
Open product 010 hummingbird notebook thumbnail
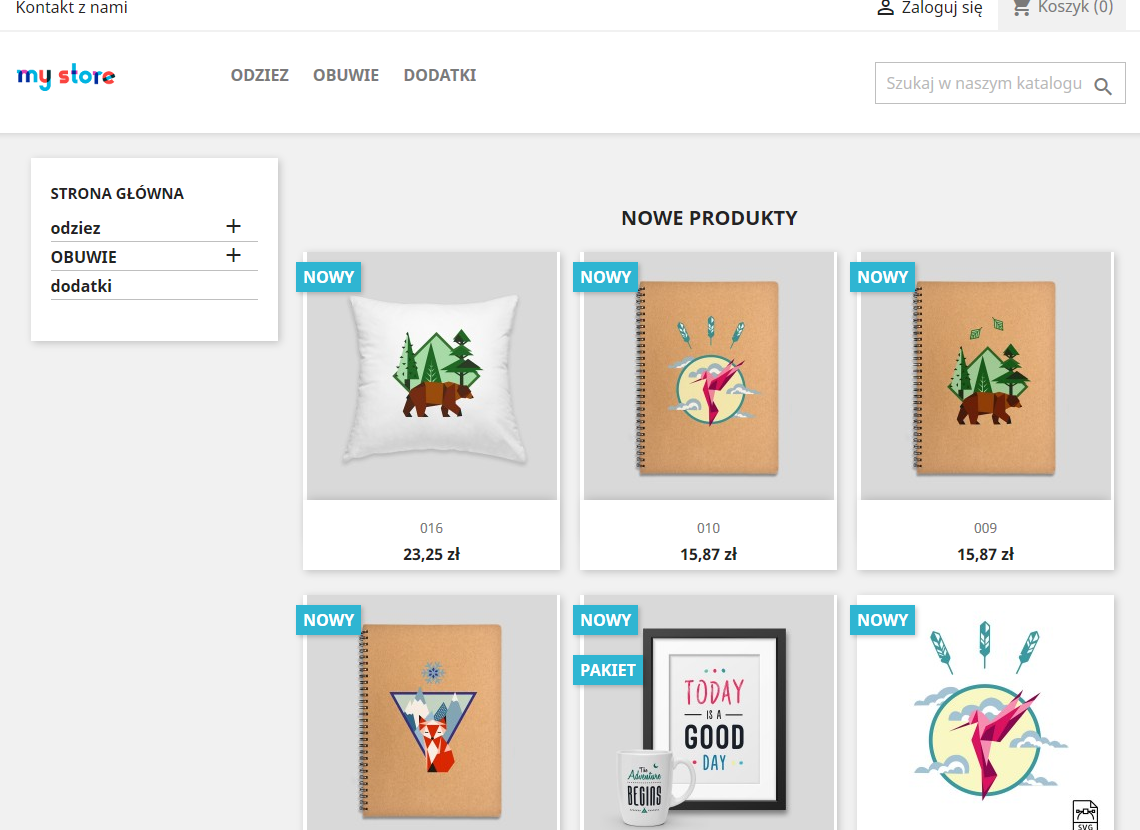coord(709,376)
